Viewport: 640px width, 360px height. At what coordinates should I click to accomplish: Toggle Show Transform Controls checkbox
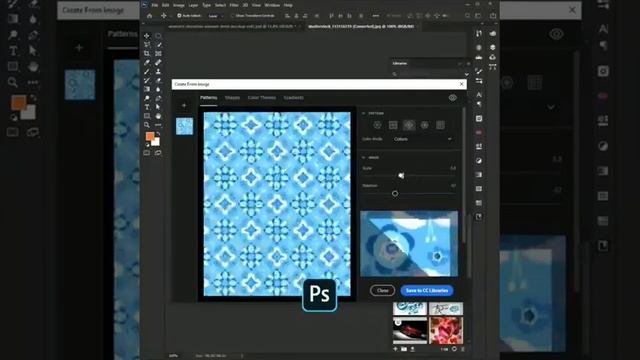tap(232, 16)
